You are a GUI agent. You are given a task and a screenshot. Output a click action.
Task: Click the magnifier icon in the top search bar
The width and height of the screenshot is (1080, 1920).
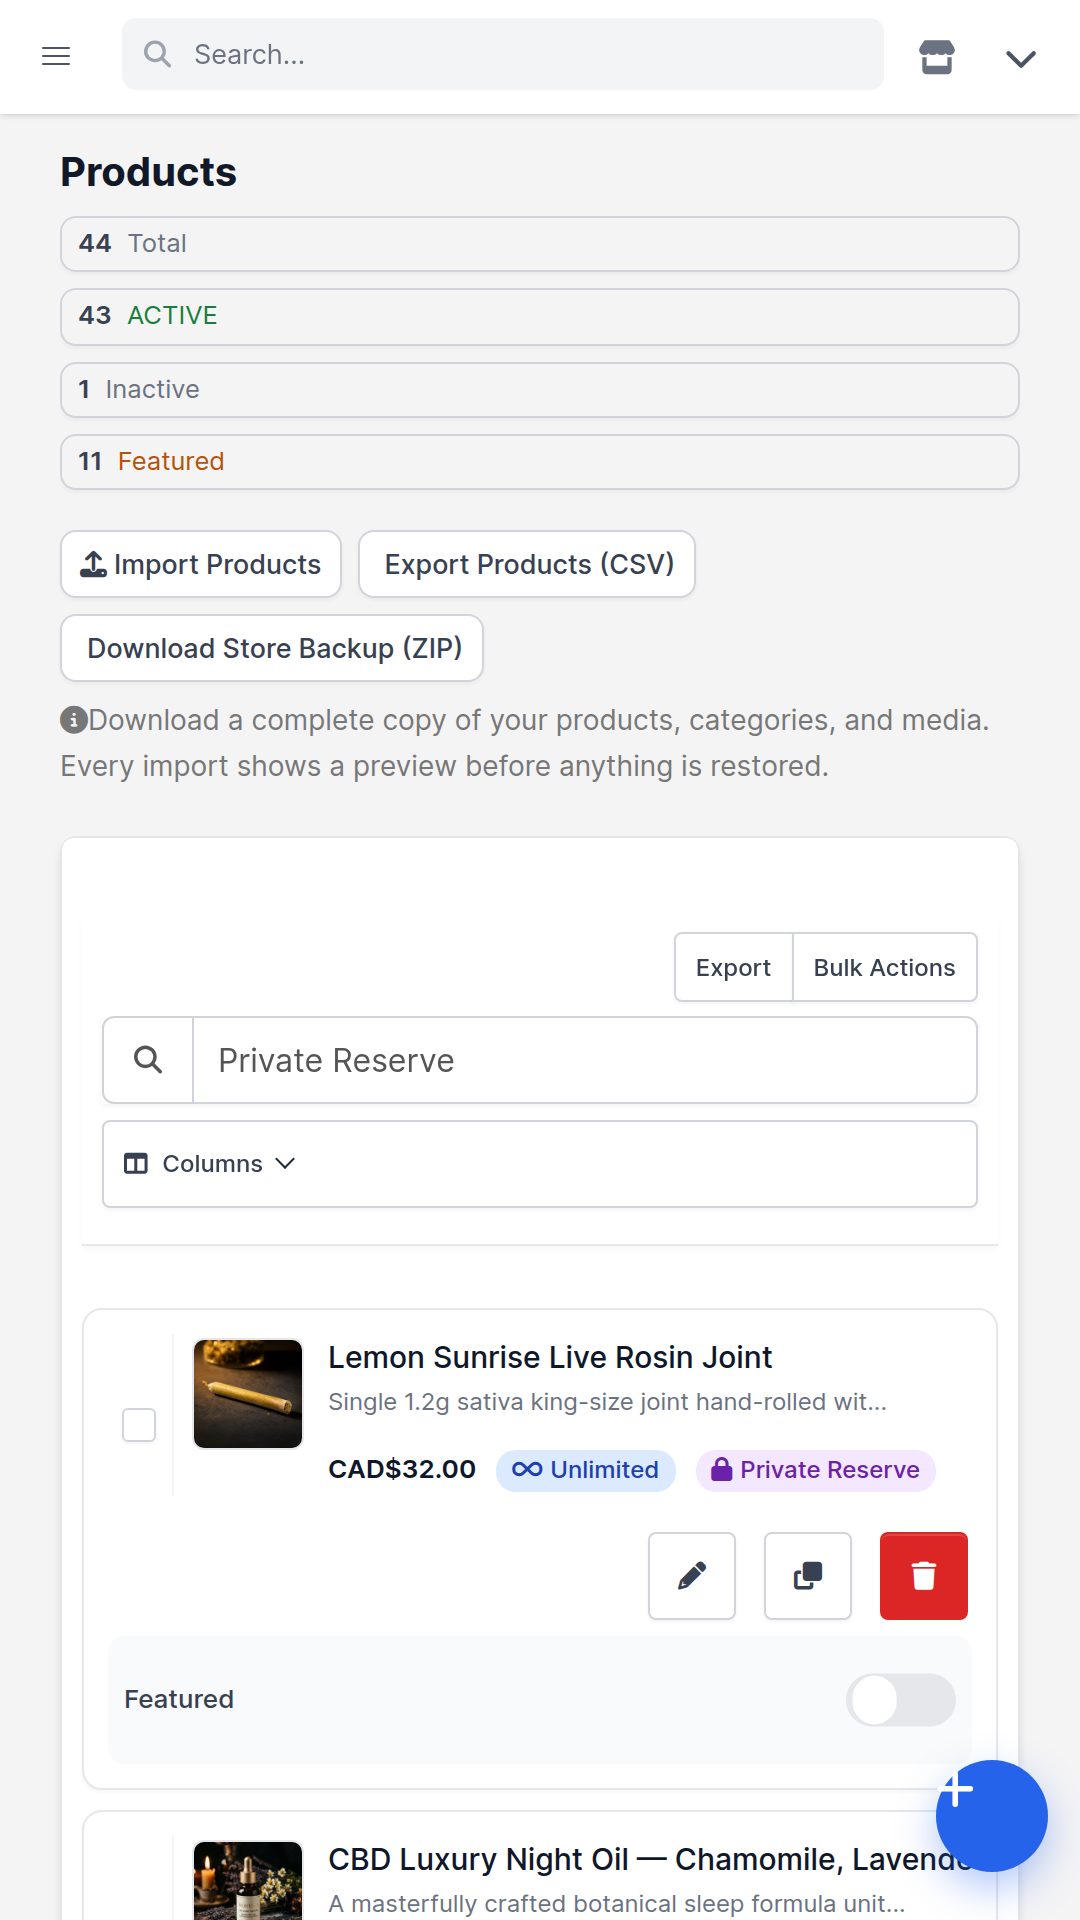pos(157,54)
